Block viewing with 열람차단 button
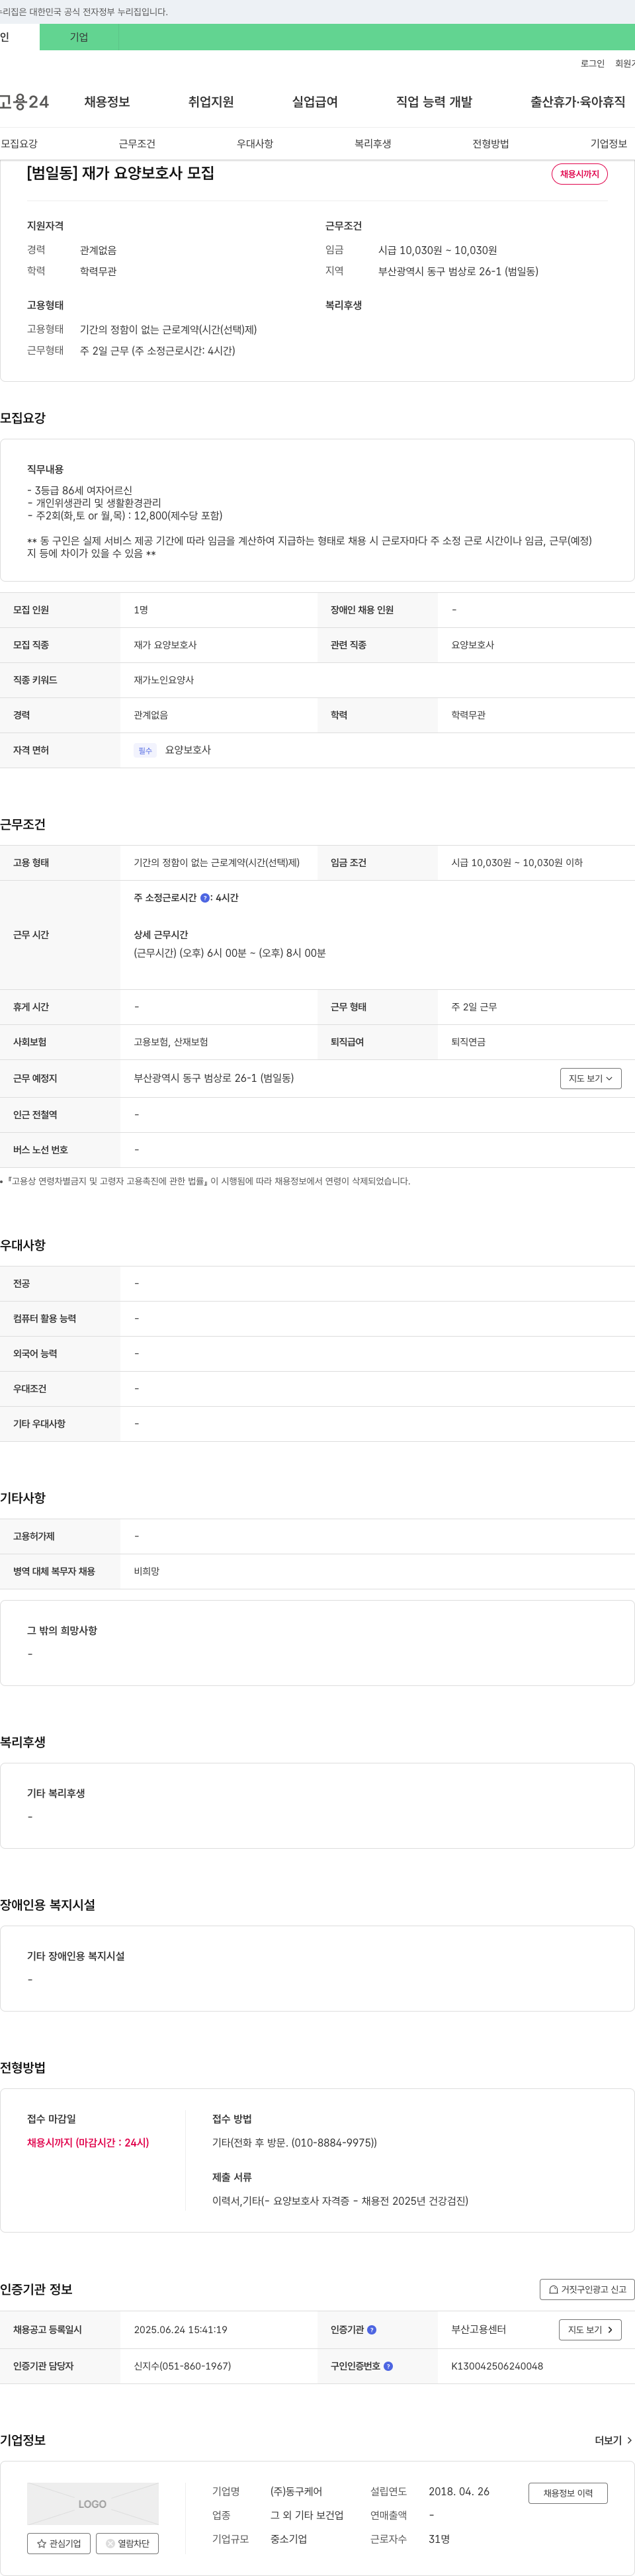 127,2543
